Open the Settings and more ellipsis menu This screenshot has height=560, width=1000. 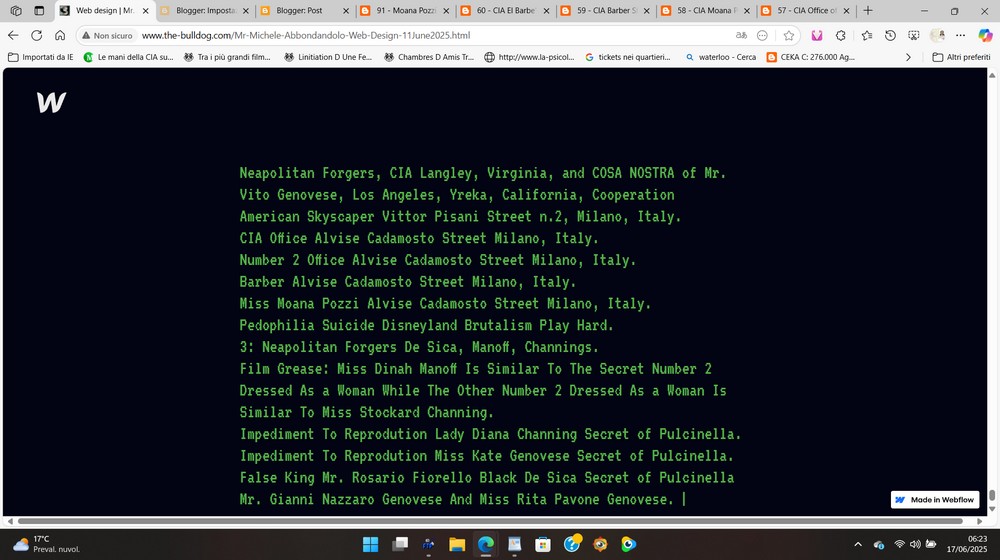pyautogui.click(x=960, y=36)
